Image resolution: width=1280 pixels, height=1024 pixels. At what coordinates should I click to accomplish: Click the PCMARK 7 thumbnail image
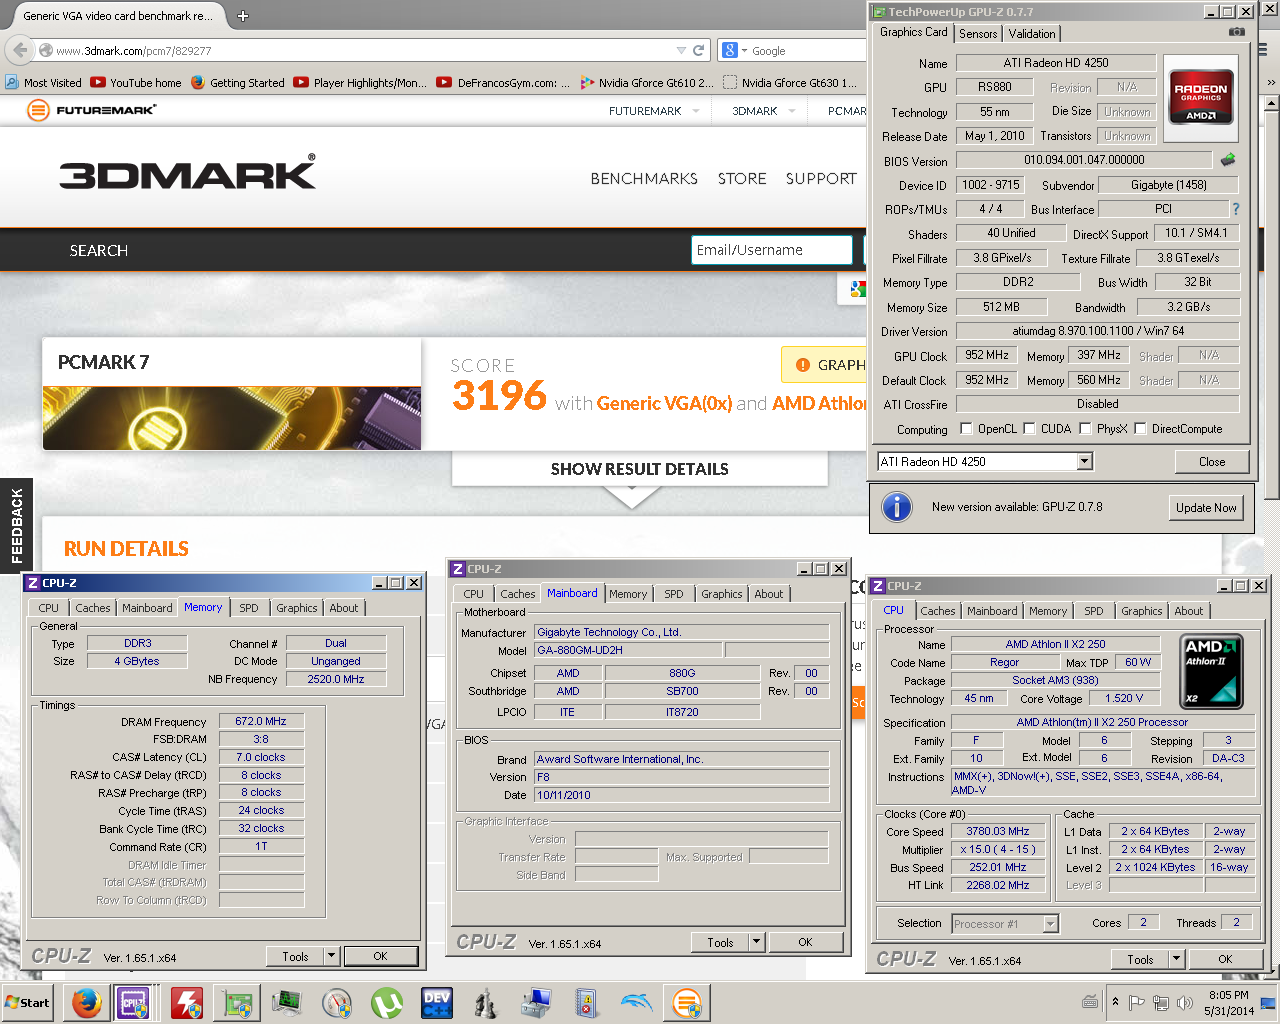point(232,418)
